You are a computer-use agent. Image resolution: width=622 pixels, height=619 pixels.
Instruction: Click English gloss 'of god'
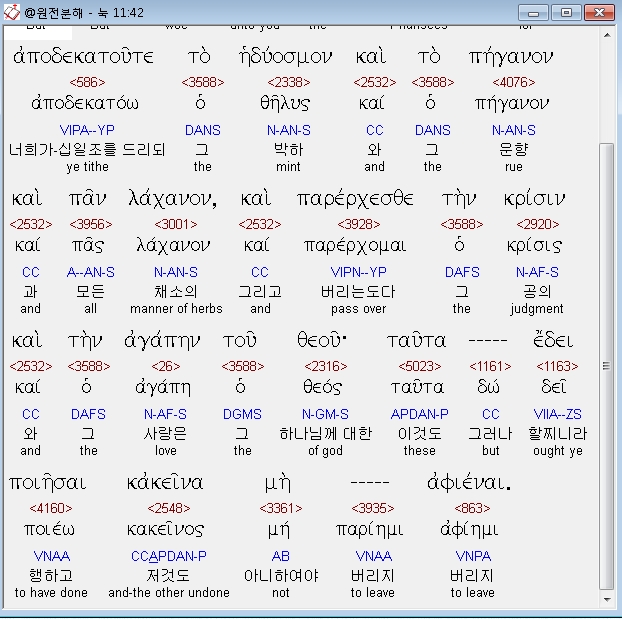click(x=325, y=451)
